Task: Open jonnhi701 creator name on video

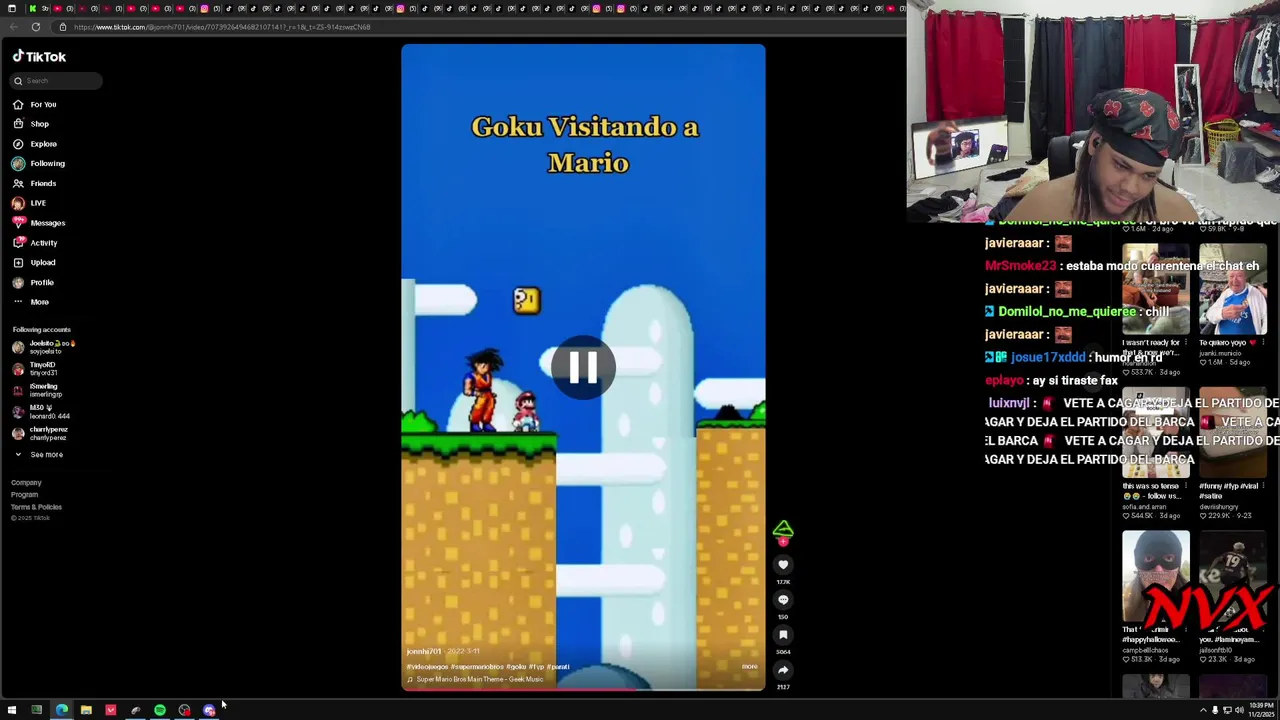Action: point(423,652)
